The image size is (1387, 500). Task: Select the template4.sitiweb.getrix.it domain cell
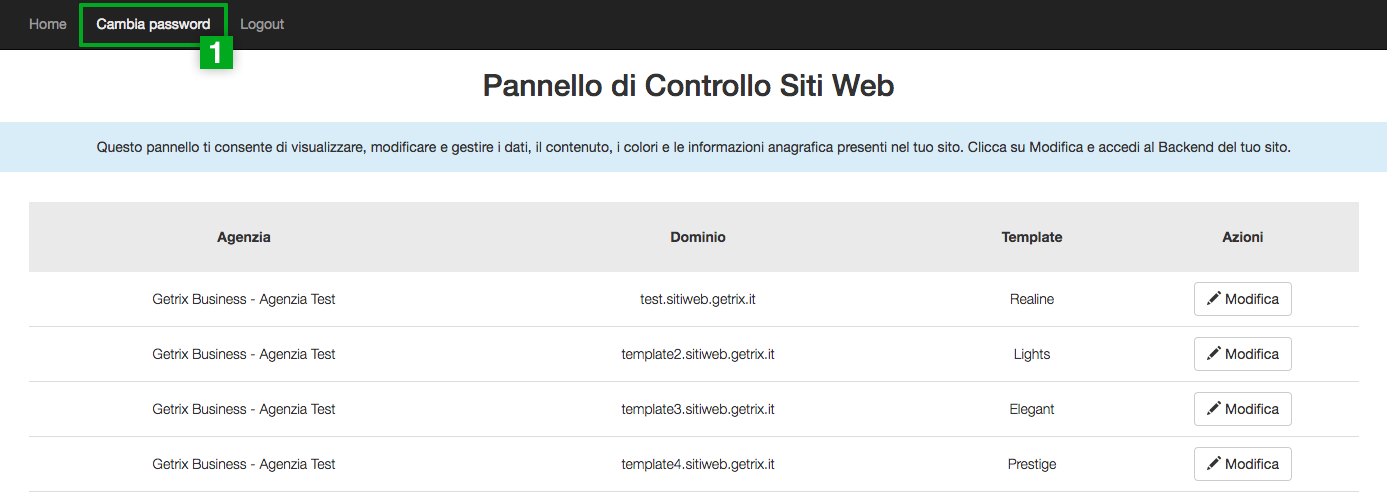coord(698,464)
